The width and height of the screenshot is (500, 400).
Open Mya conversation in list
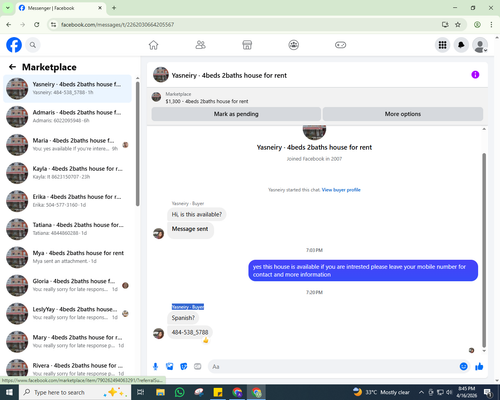click(x=67, y=257)
